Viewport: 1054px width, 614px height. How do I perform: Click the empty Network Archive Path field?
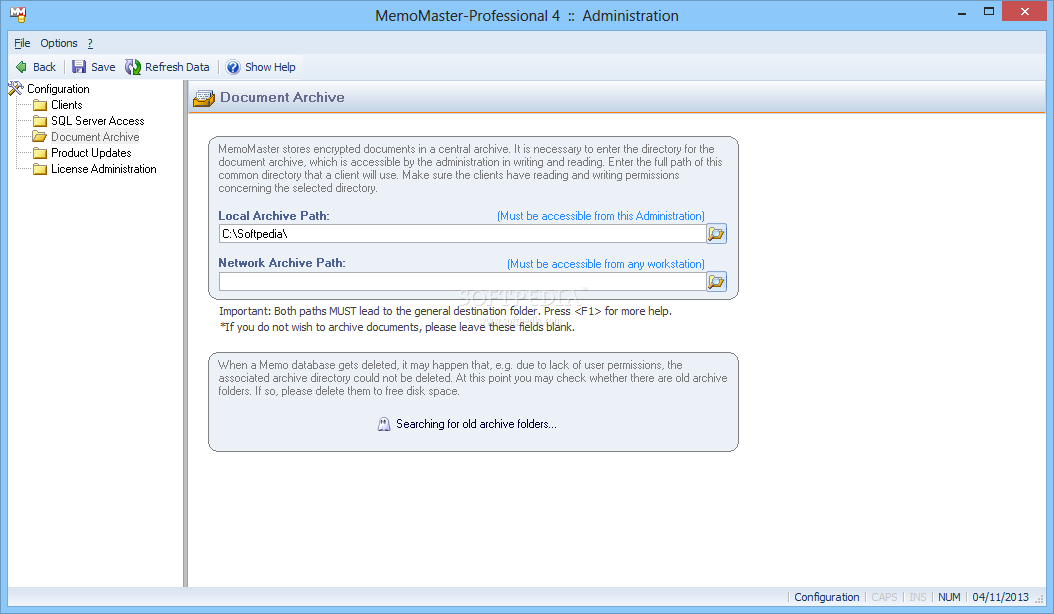coord(462,281)
